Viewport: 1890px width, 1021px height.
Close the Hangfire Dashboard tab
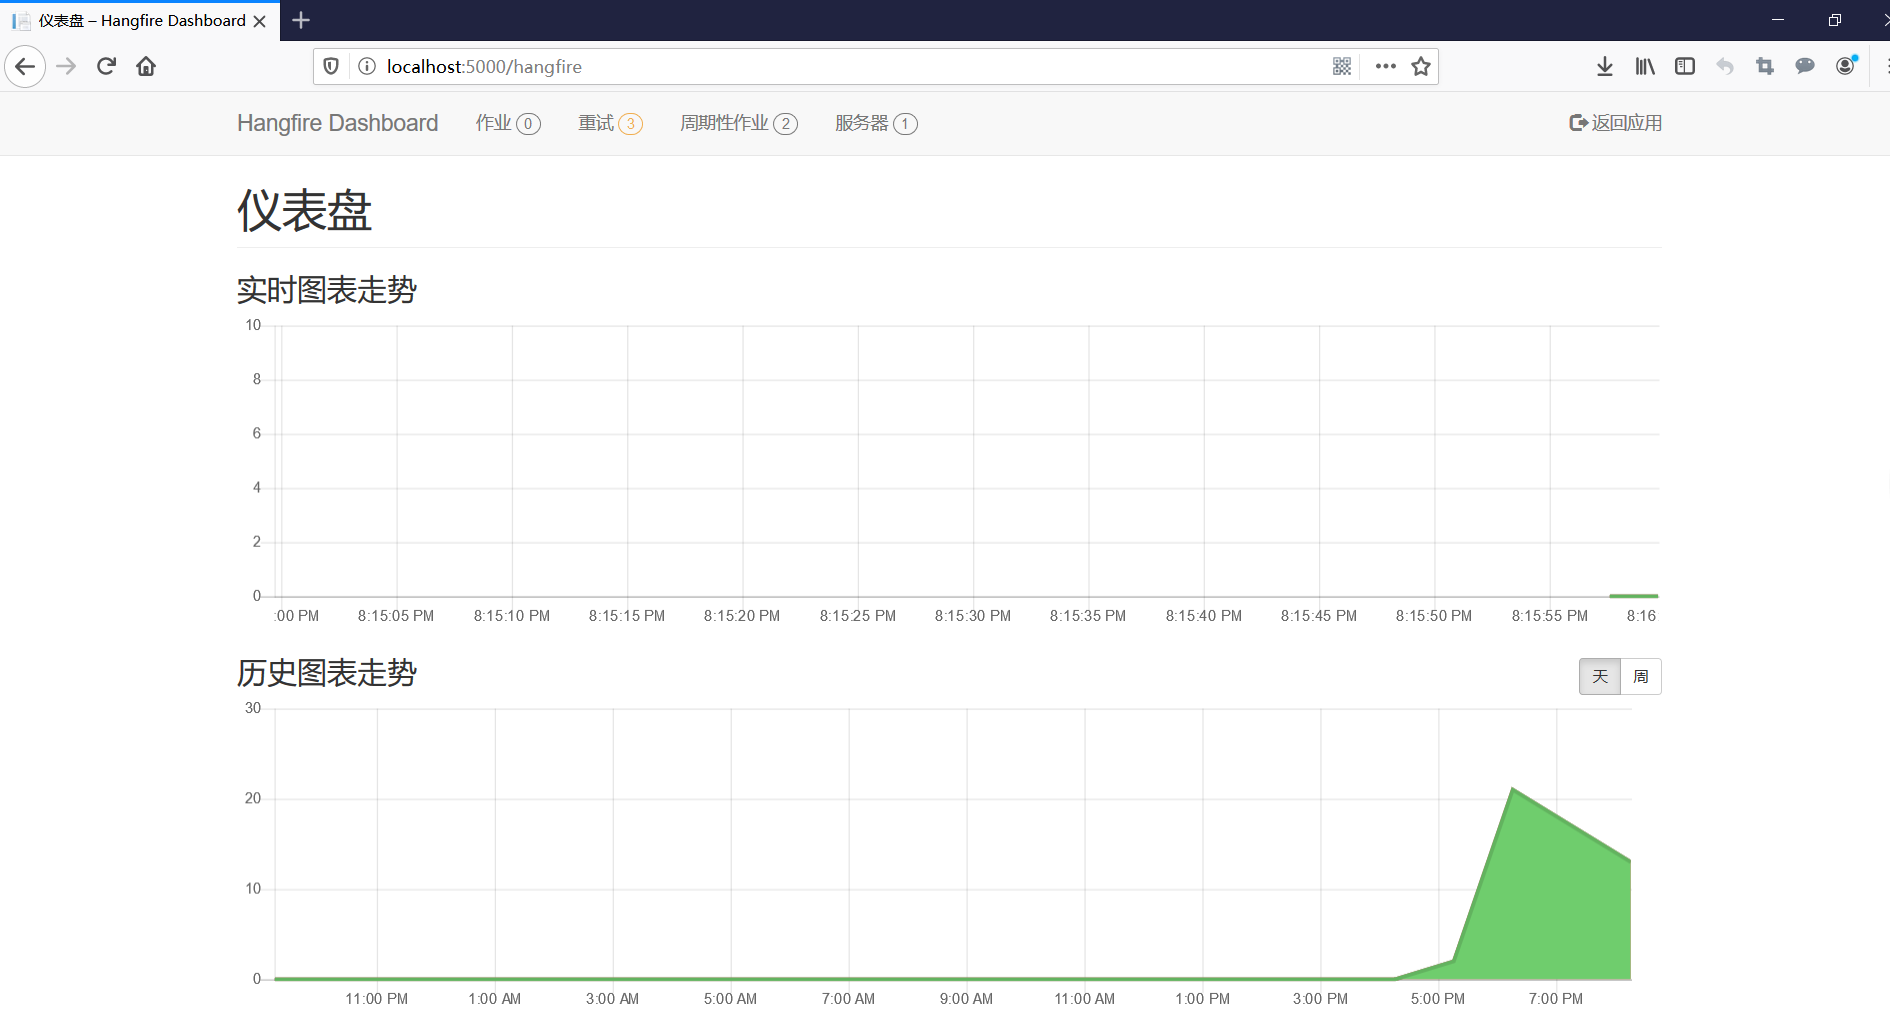tap(260, 21)
